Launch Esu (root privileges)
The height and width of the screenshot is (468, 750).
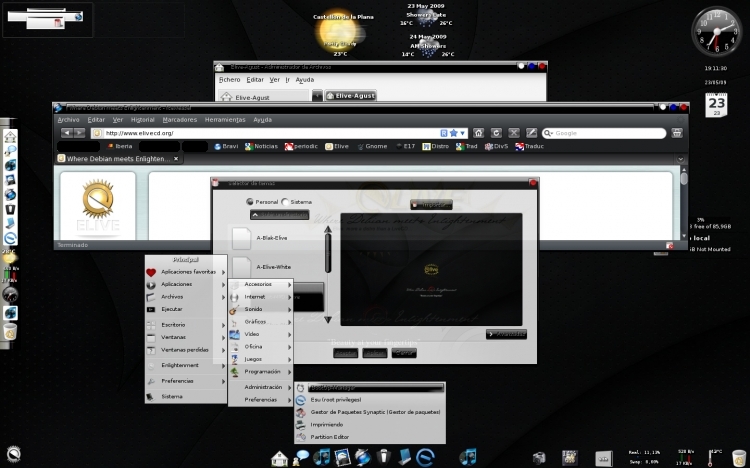click(370, 400)
